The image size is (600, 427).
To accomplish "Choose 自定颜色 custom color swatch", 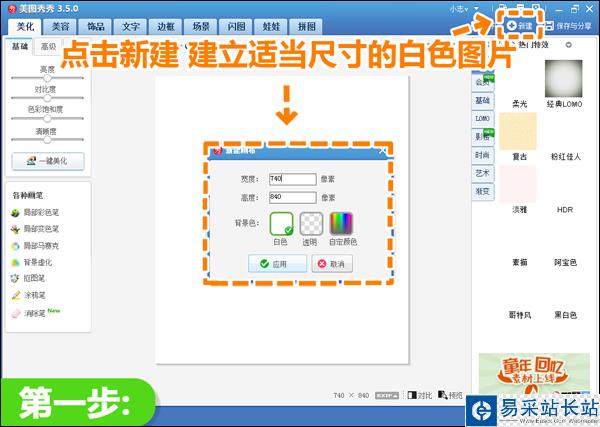I will [x=341, y=224].
